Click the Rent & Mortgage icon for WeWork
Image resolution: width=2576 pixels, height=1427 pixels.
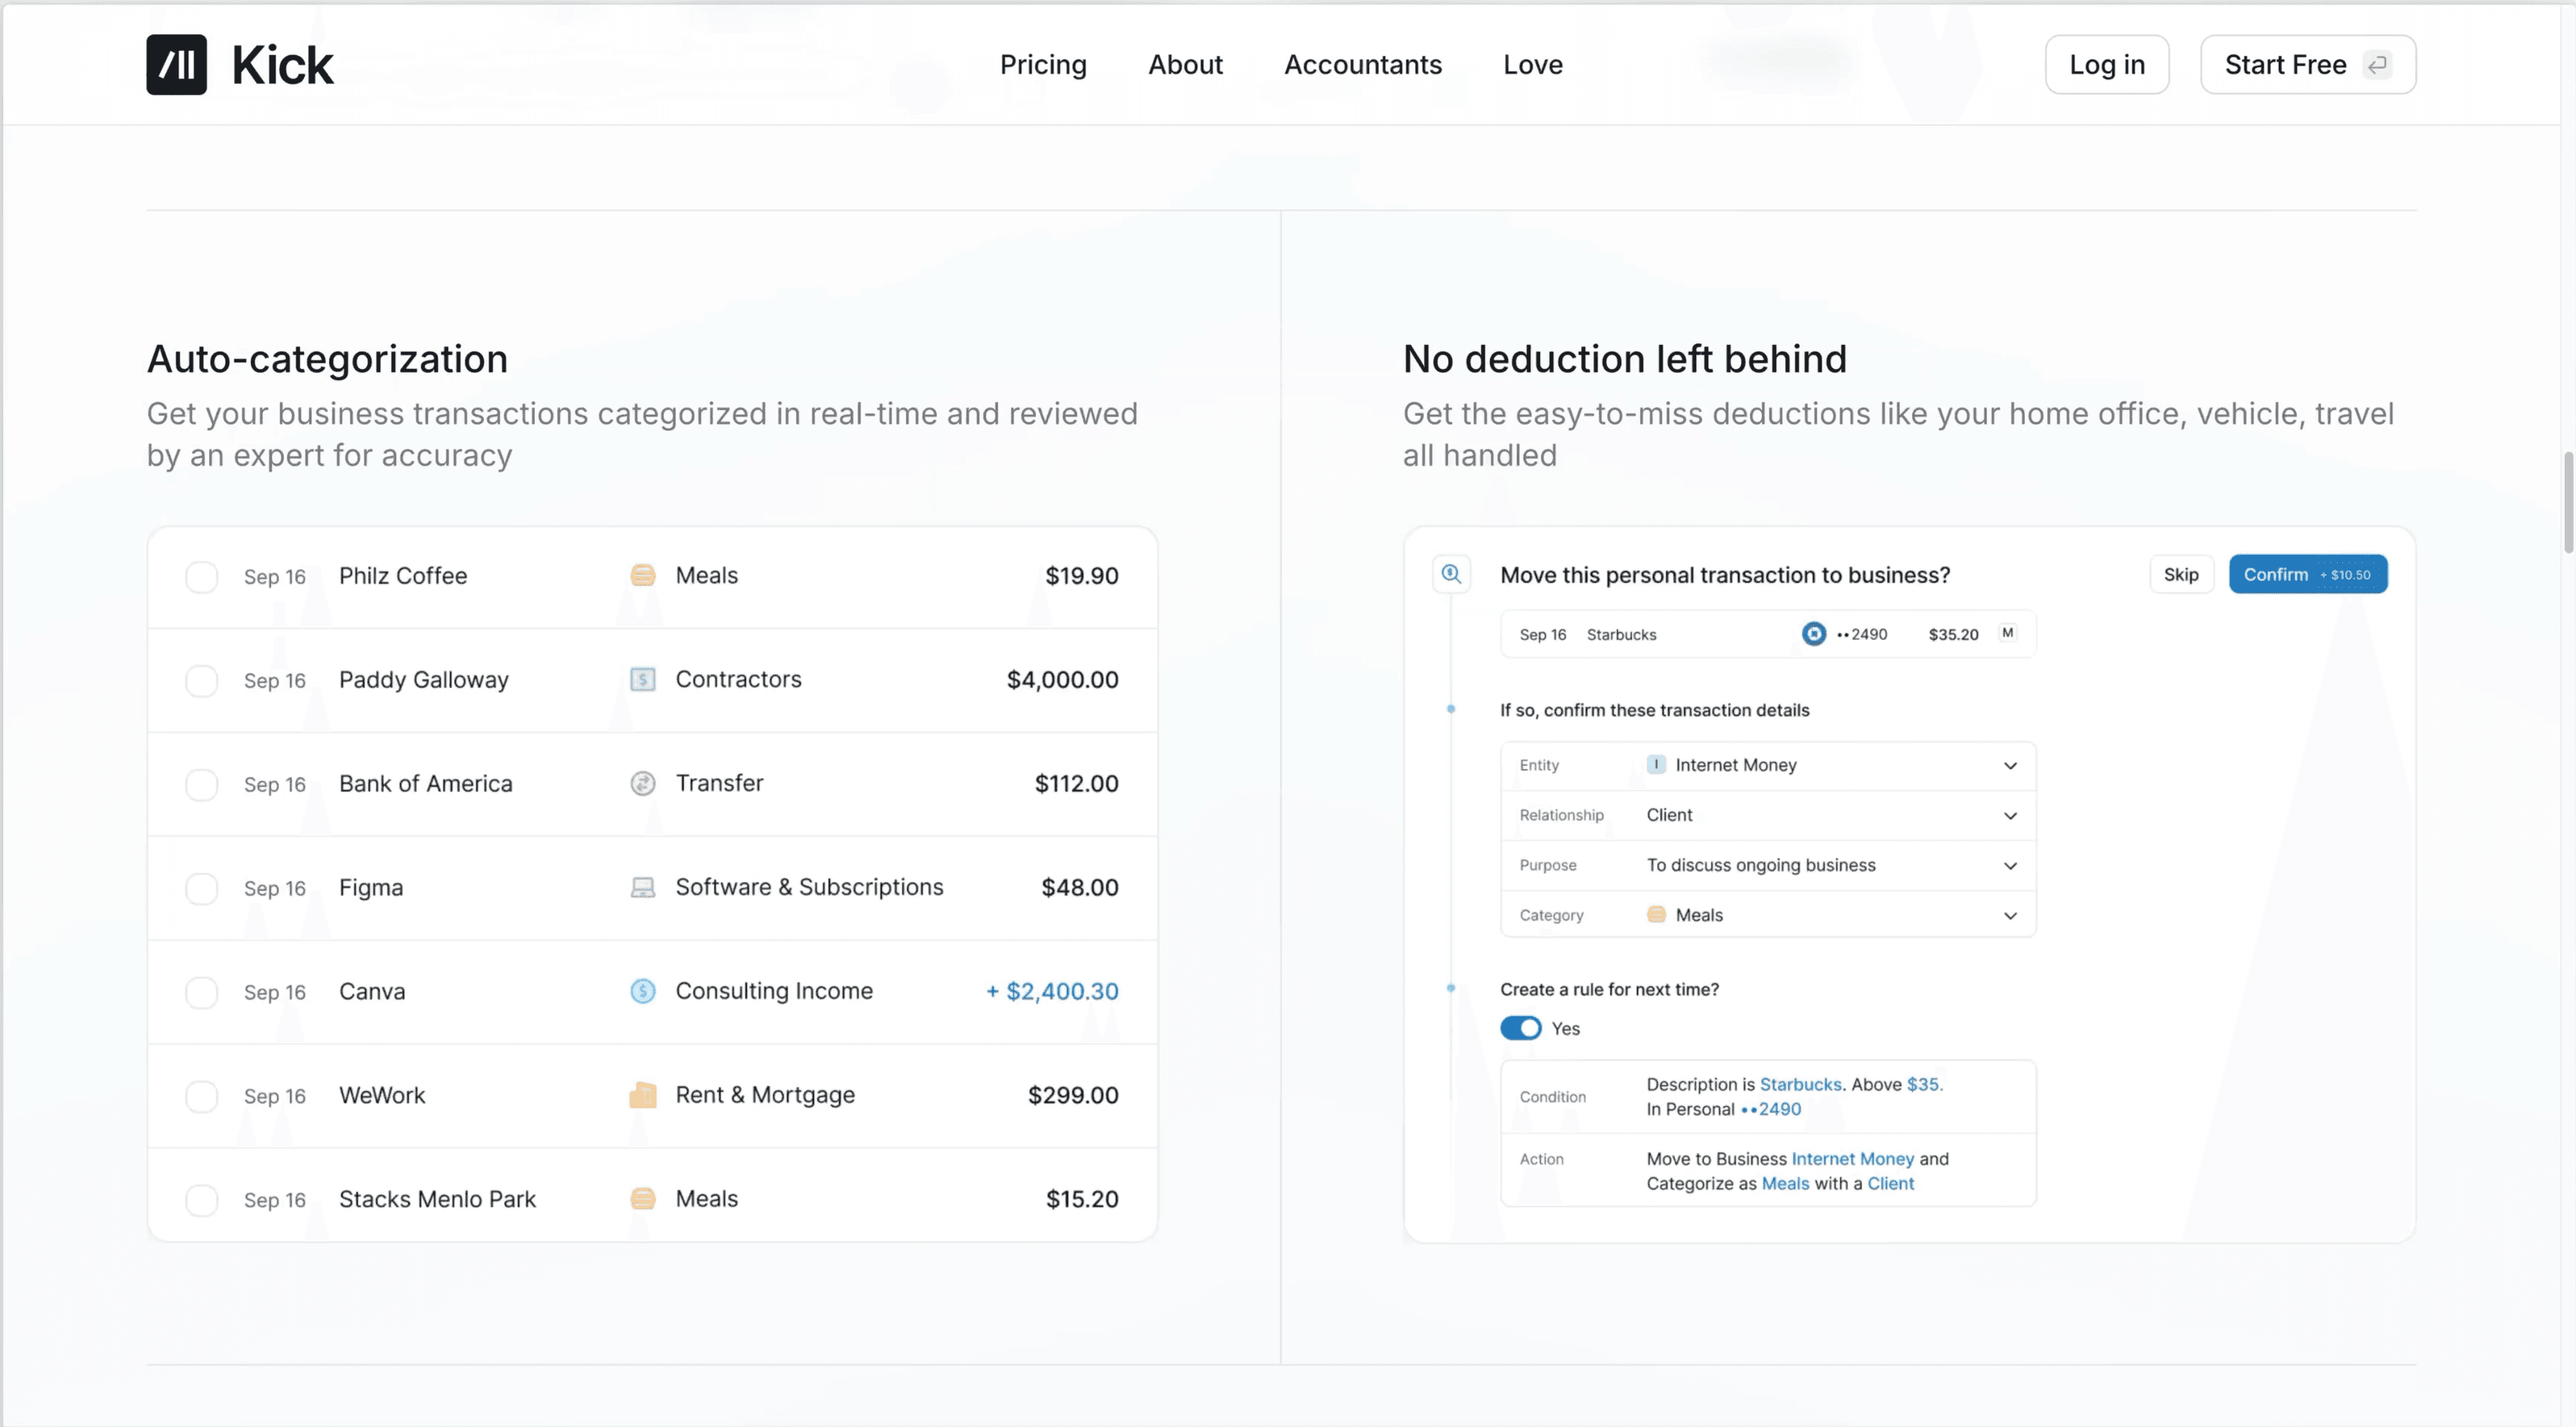coord(643,1096)
